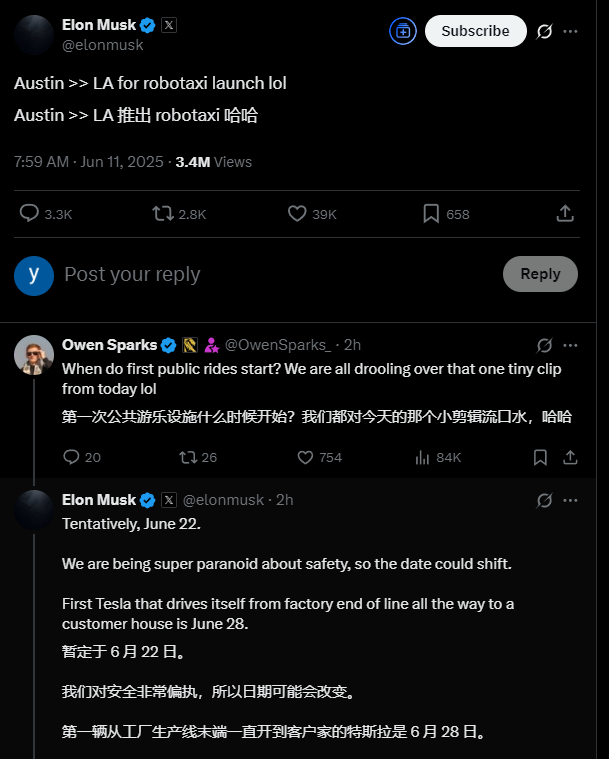Repost Owen Sparks' reply

click(x=187, y=457)
